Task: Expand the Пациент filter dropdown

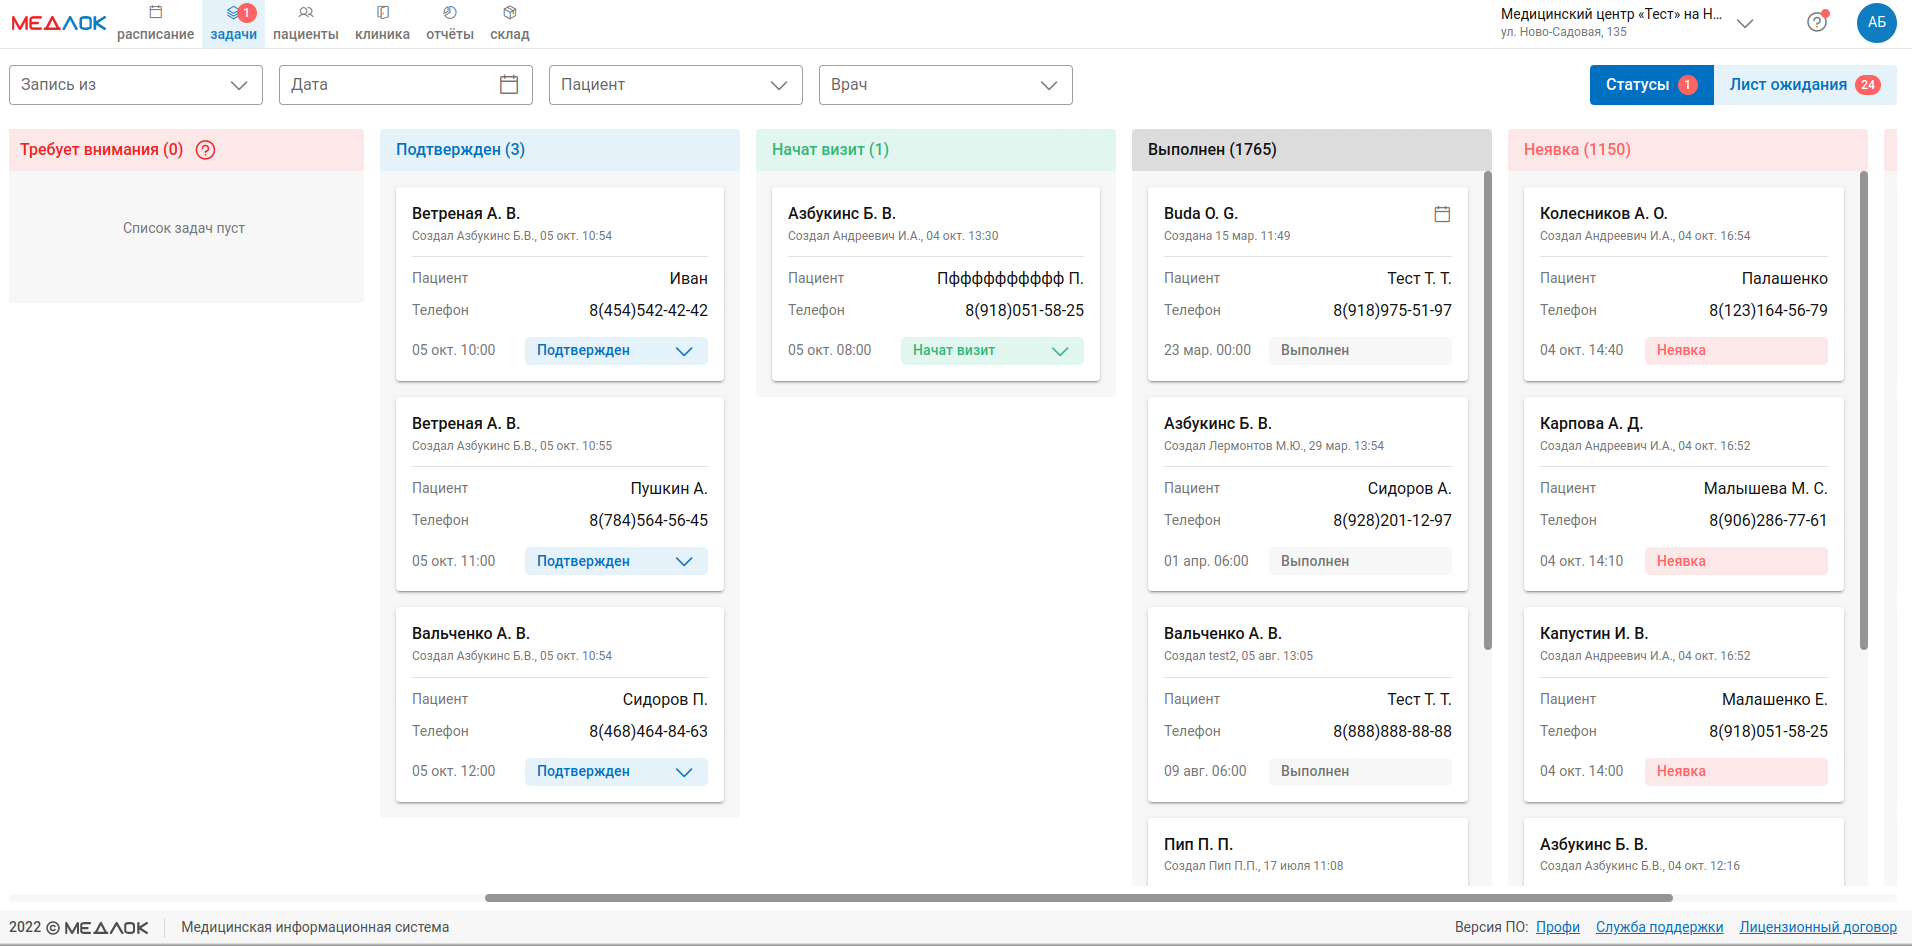Action: [676, 85]
